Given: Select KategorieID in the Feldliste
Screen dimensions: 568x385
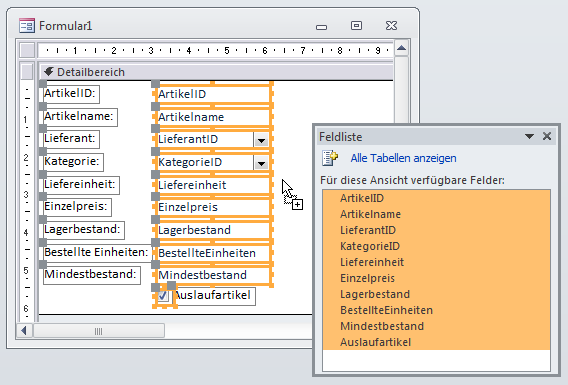Looking at the screenshot, I should click(436, 246).
